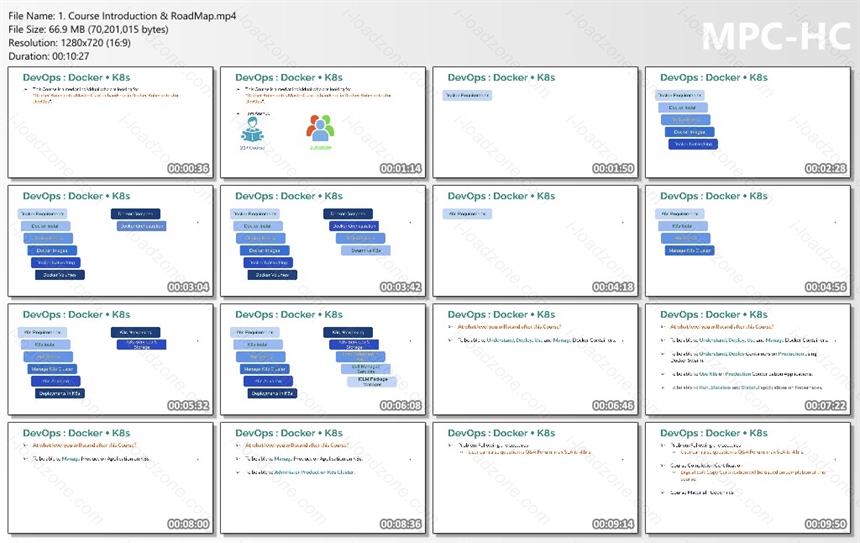View the 00:06:46 slide thumbnail
Image resolution: width=860 pixels, height=543 pixels.
[x=535, y=359]
